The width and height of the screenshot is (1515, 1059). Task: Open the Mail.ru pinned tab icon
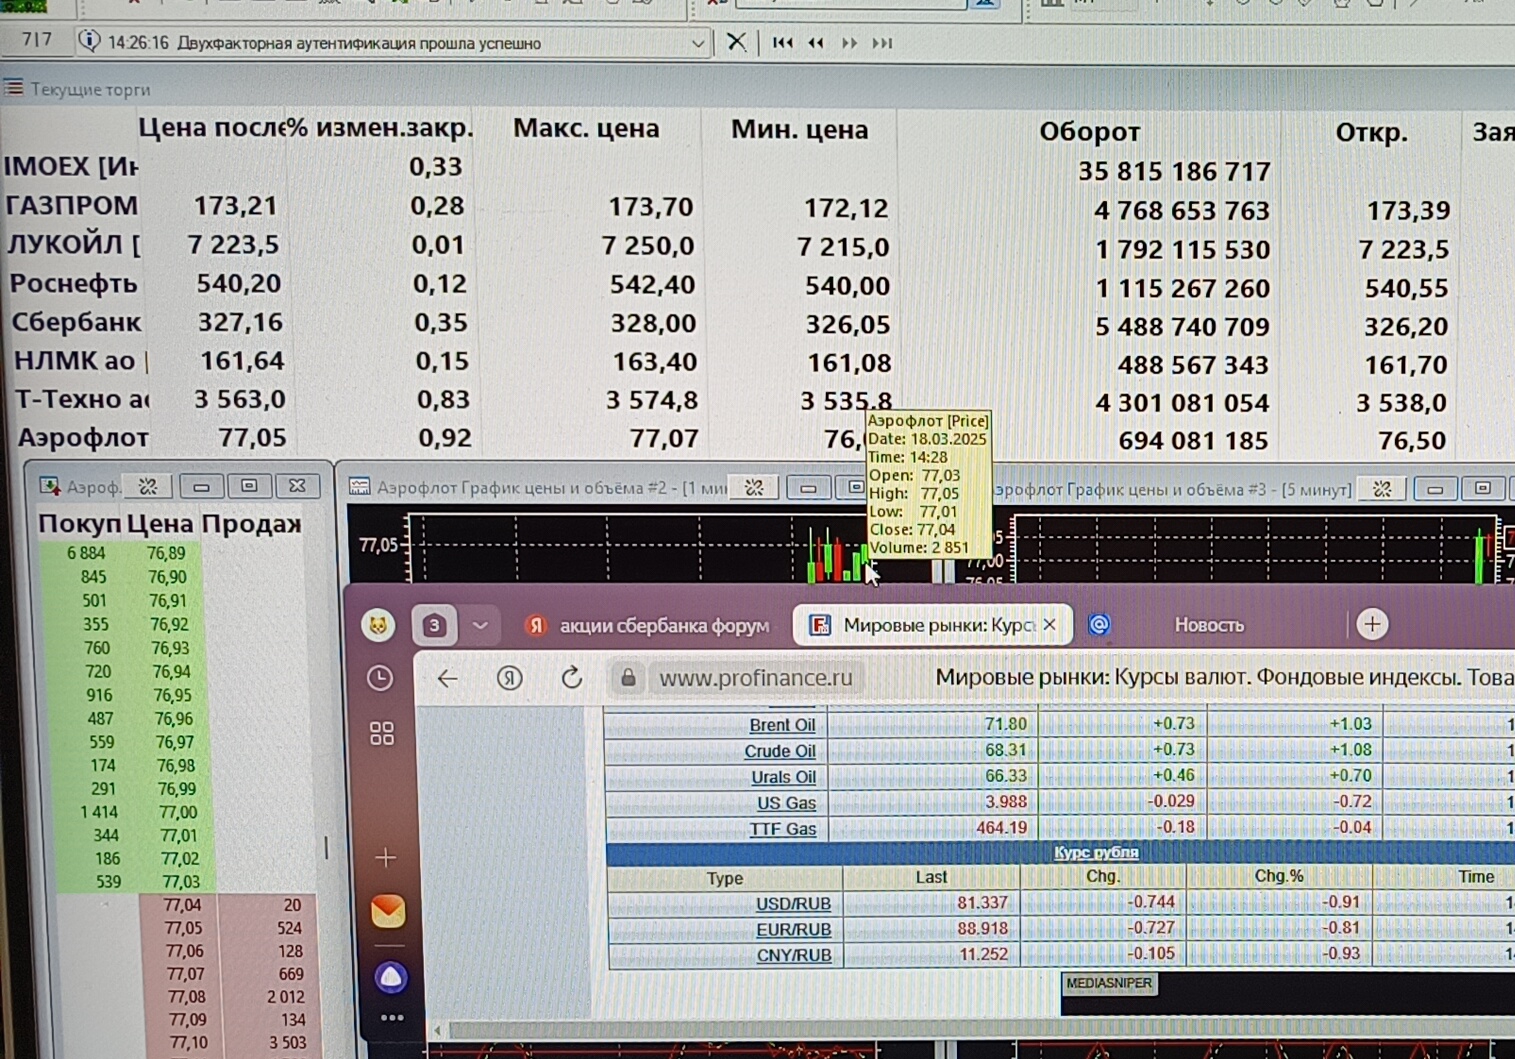1099,625
